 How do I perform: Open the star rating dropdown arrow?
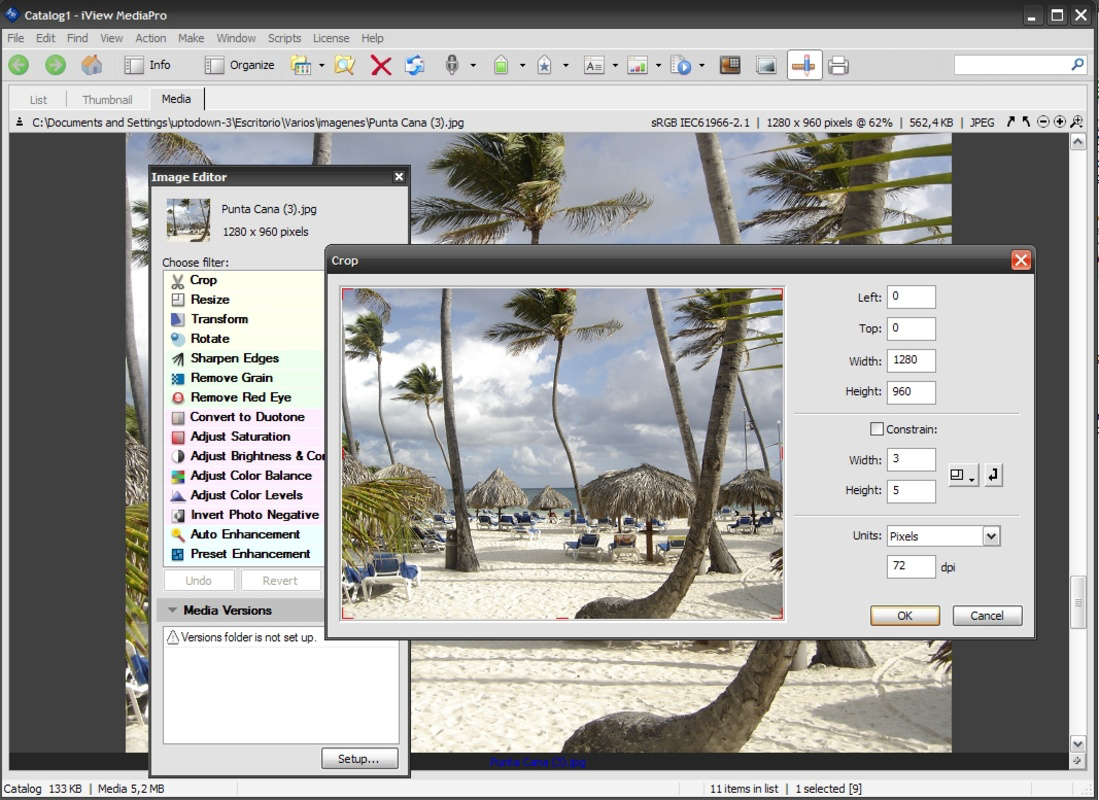pos(566,65)
